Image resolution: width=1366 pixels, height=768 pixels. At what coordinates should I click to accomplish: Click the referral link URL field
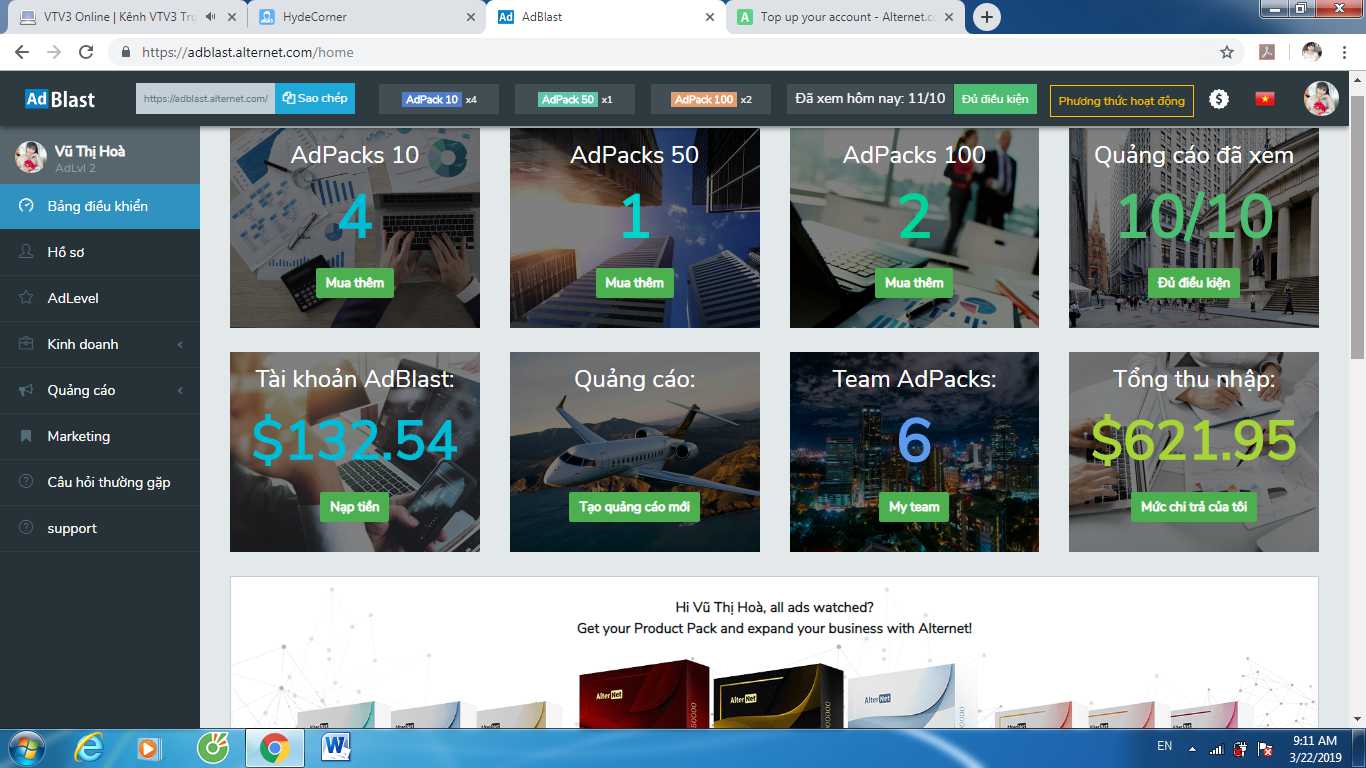click(205, 99)
